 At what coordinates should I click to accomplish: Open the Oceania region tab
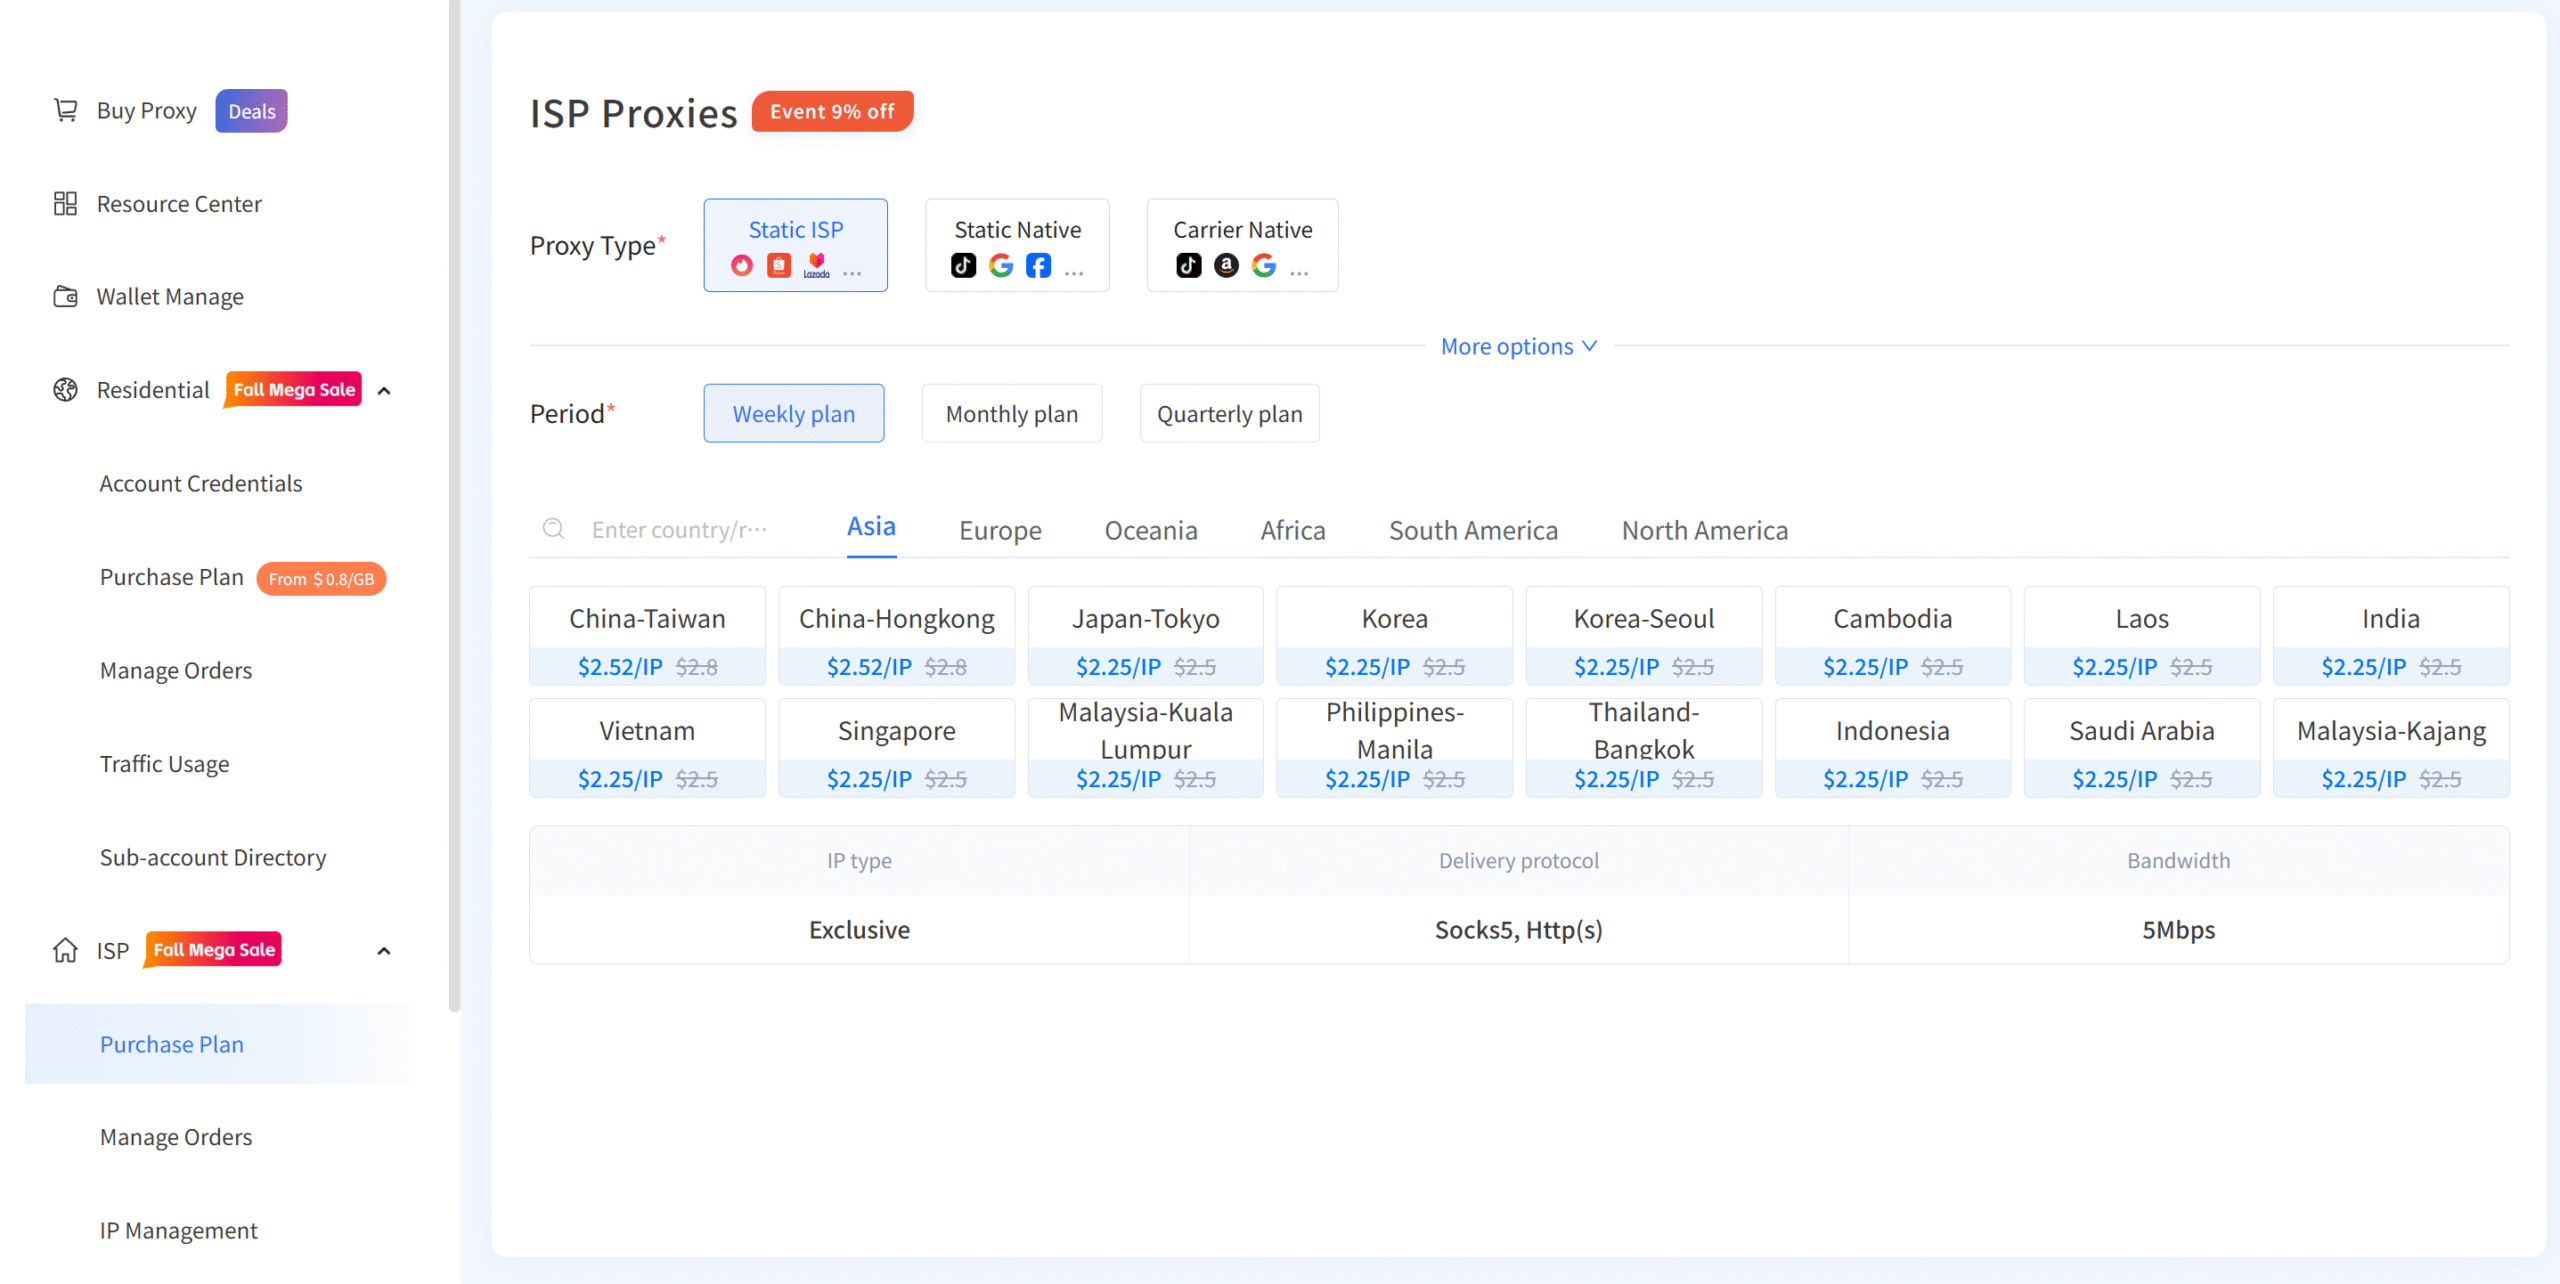[x=1151, y=531]
